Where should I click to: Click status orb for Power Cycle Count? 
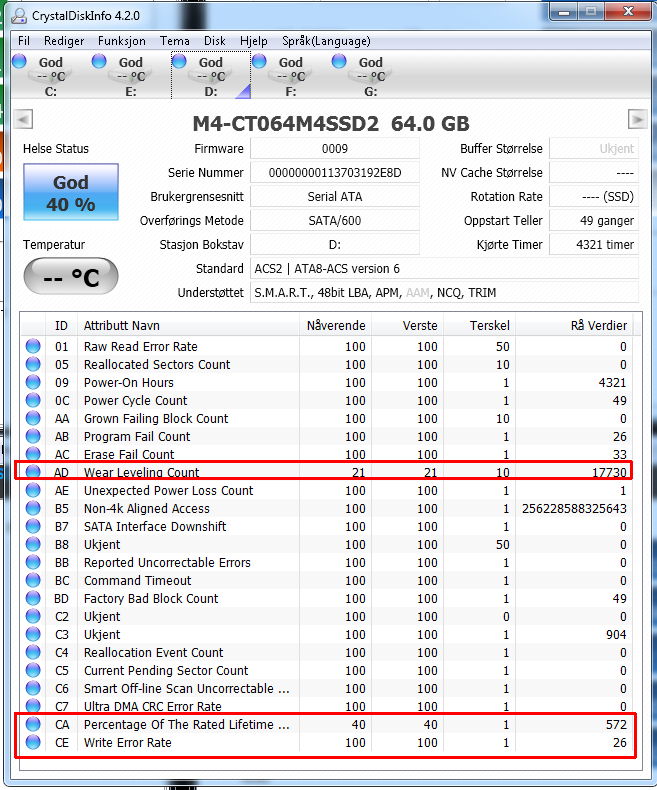pyautogui.click(x=33, y=401)
